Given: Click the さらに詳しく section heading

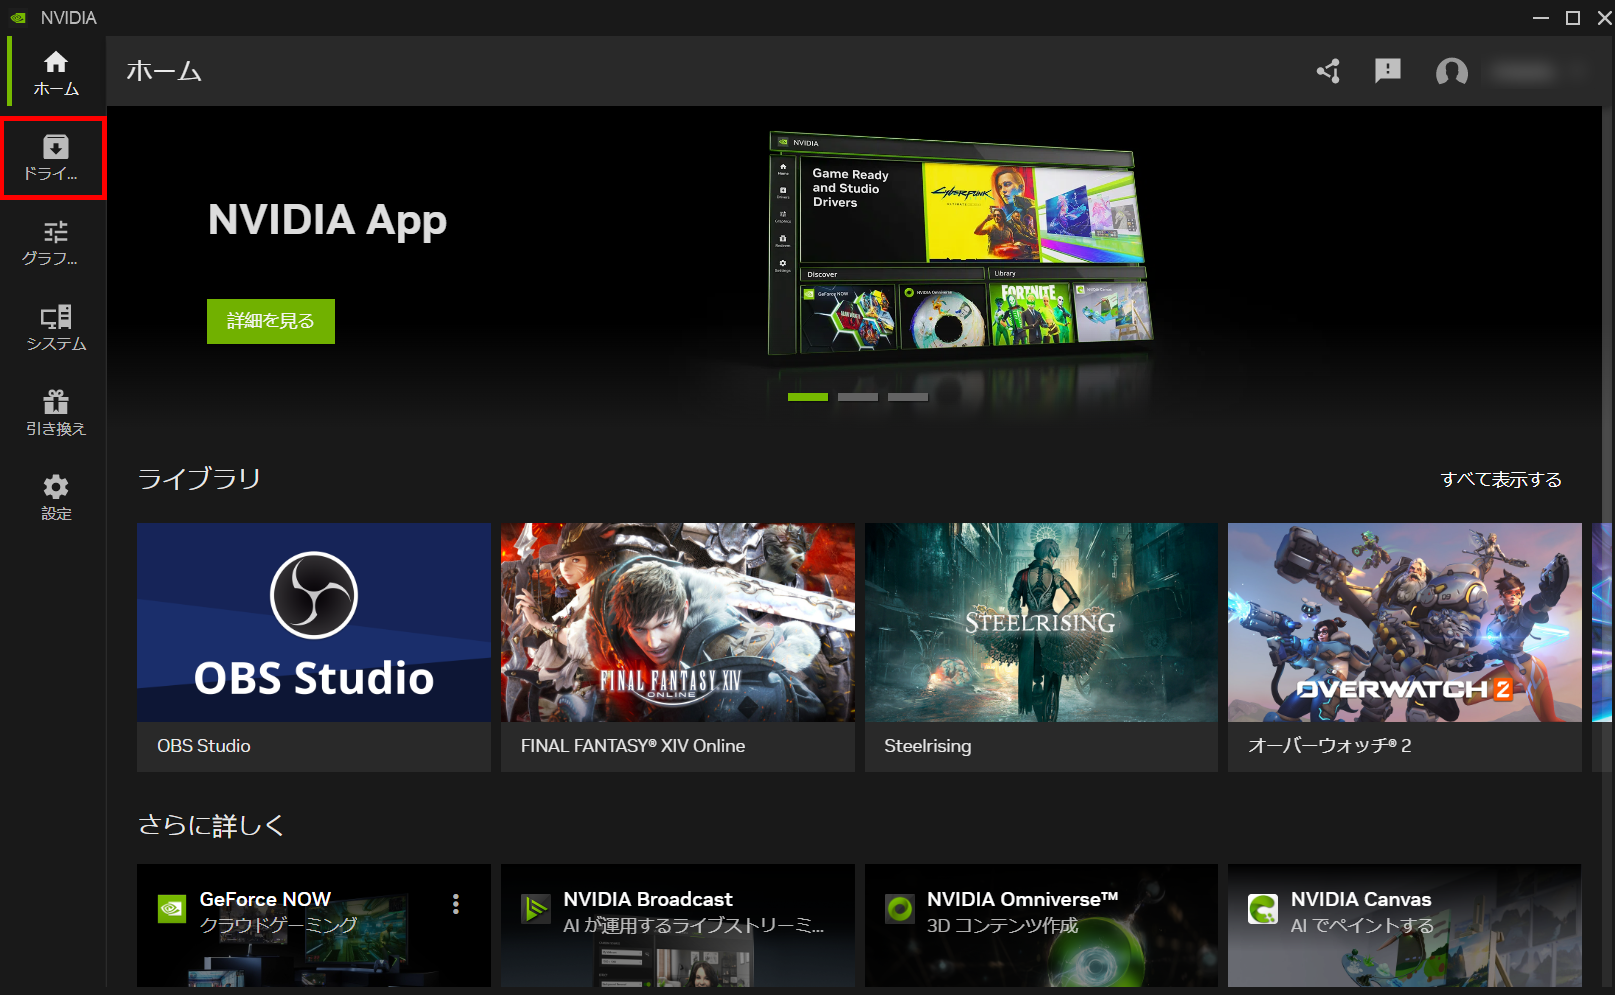Looking at the screenshot, I should pyautogui.click(x=211, y=825).
